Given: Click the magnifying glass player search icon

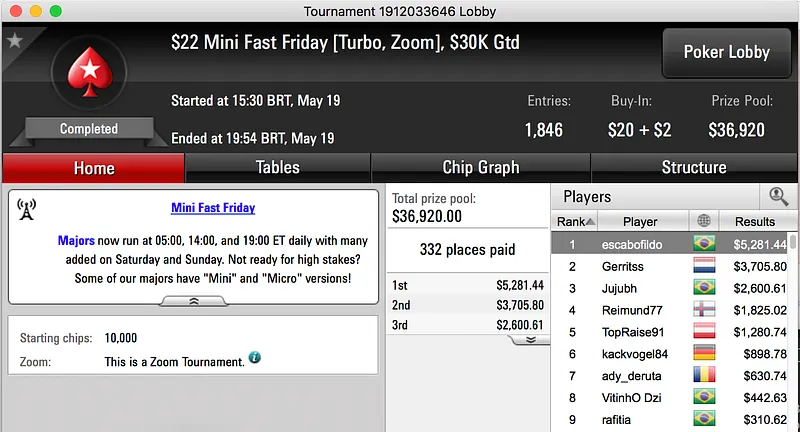Looking at the screenshot, I should (x=777, y=197).
